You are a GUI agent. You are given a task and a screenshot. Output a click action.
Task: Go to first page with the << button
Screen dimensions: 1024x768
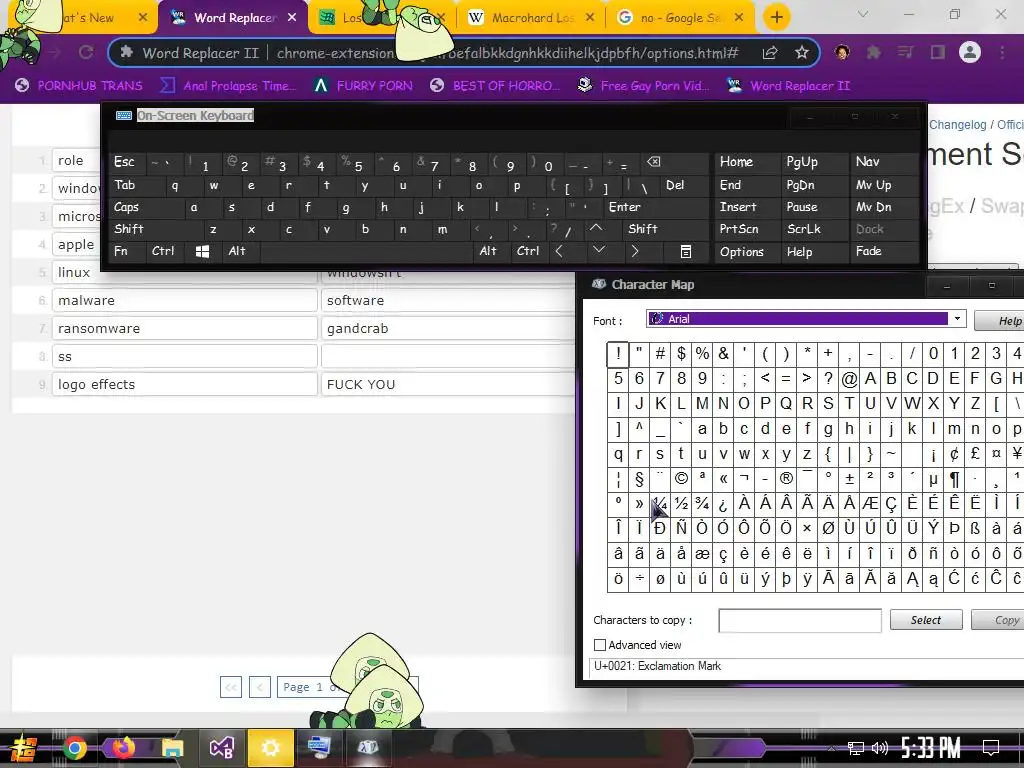tap(231, 687)
